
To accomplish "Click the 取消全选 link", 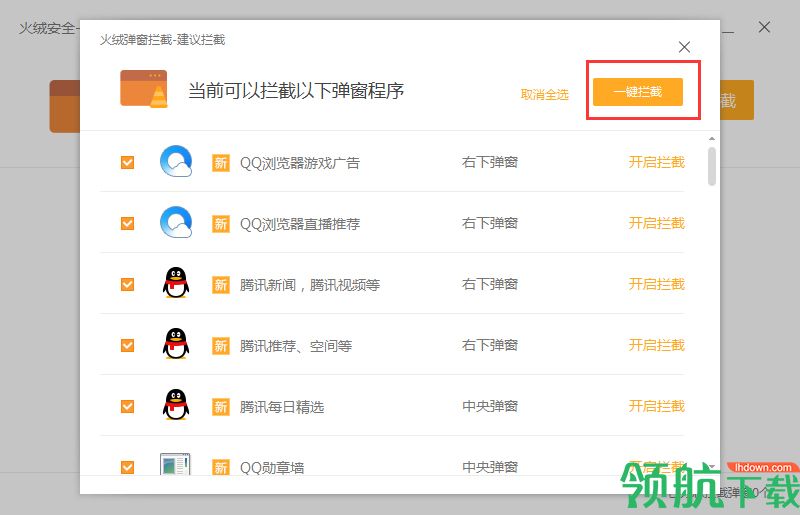I will click(x=544, y=94).
